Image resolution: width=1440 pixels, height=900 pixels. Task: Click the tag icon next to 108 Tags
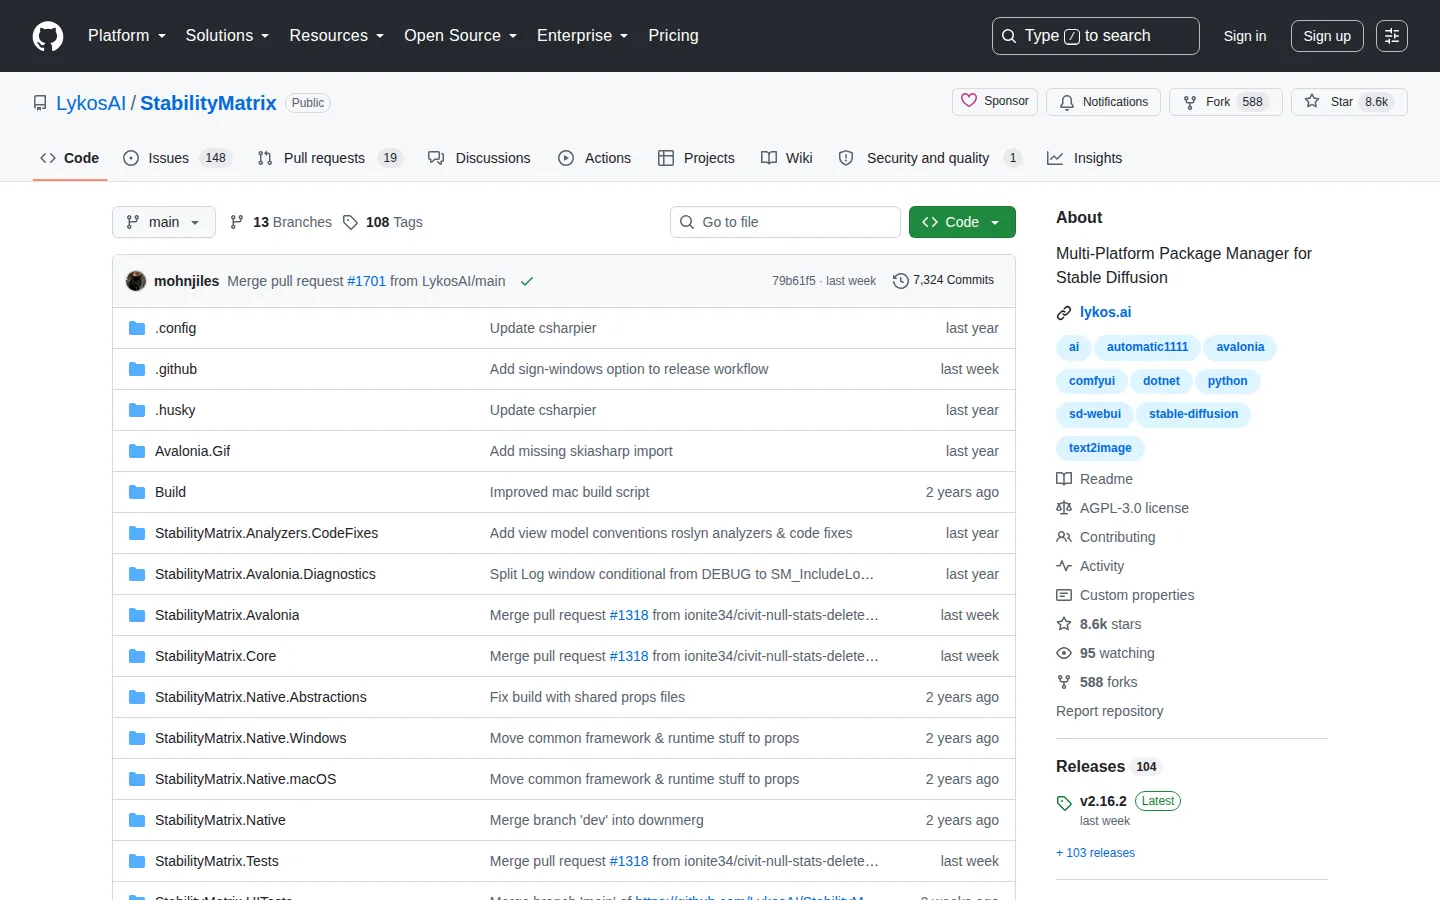(350, 222)
